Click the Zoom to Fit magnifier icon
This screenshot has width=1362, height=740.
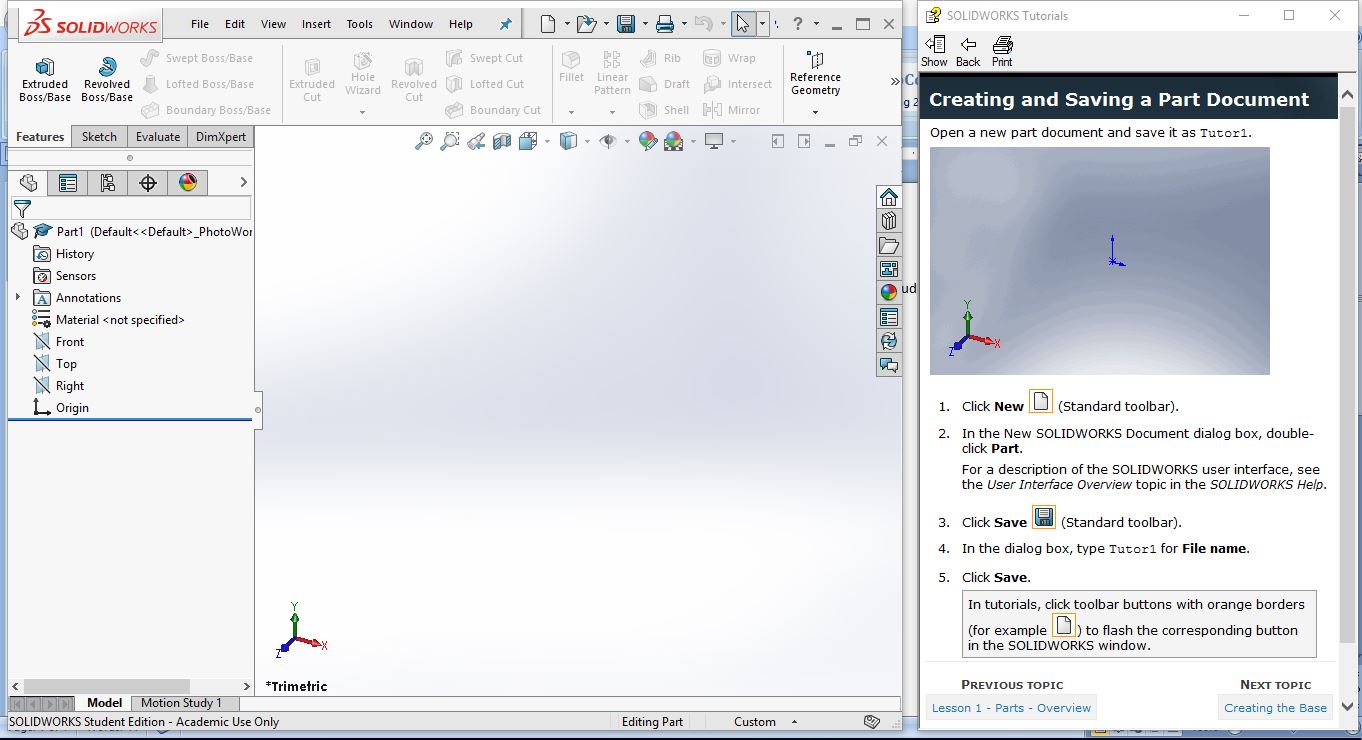click(424, 142)
